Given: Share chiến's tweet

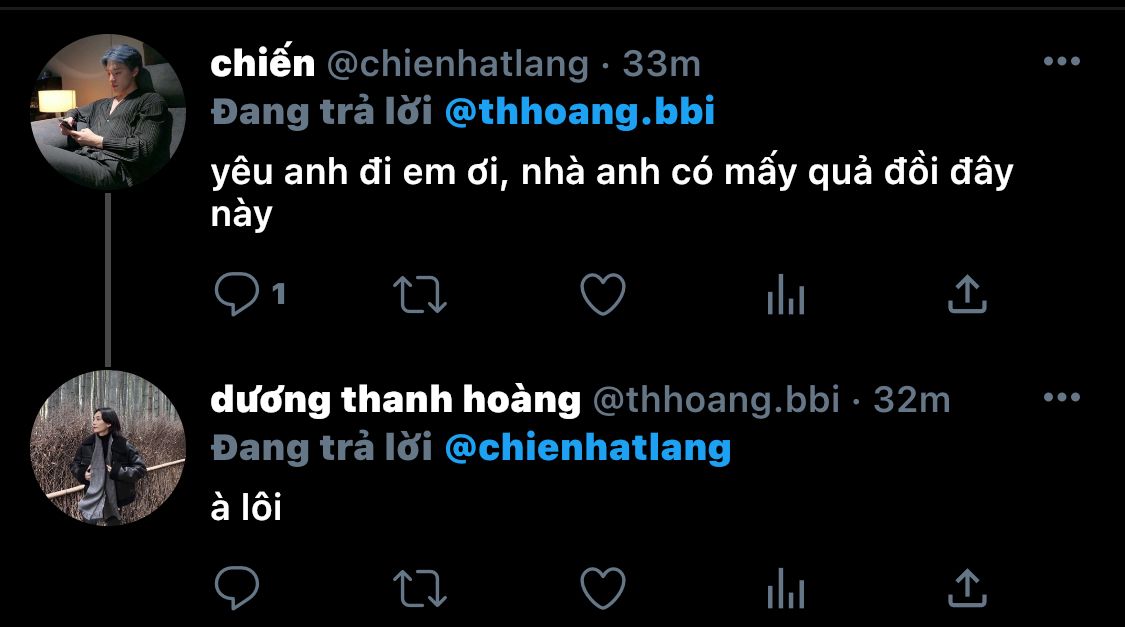Looking at the screenshot, I should [967, 294].
